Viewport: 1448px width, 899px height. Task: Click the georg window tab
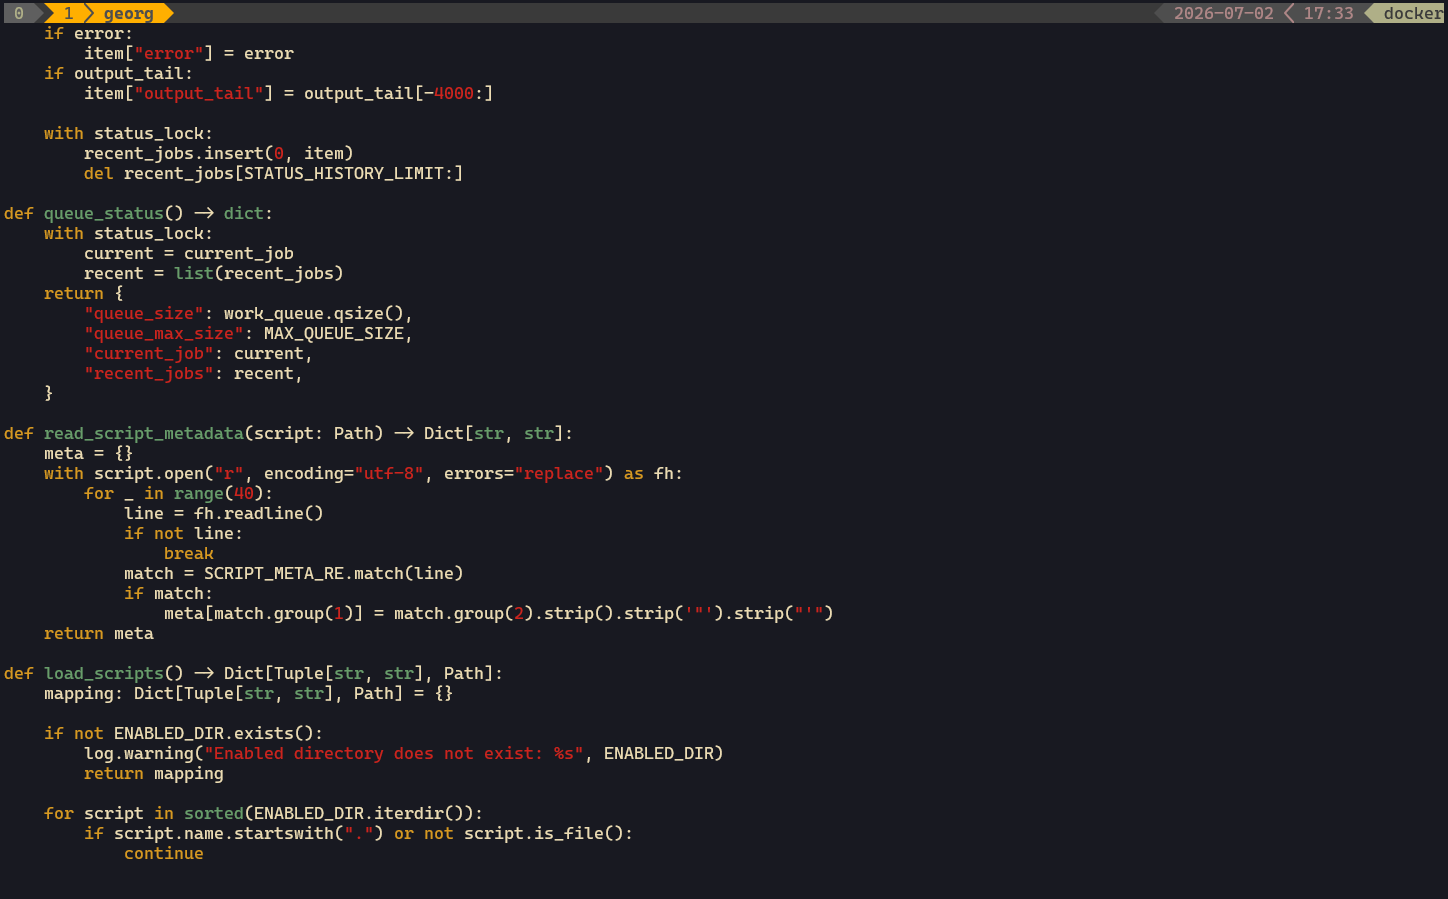click(129, 13)
